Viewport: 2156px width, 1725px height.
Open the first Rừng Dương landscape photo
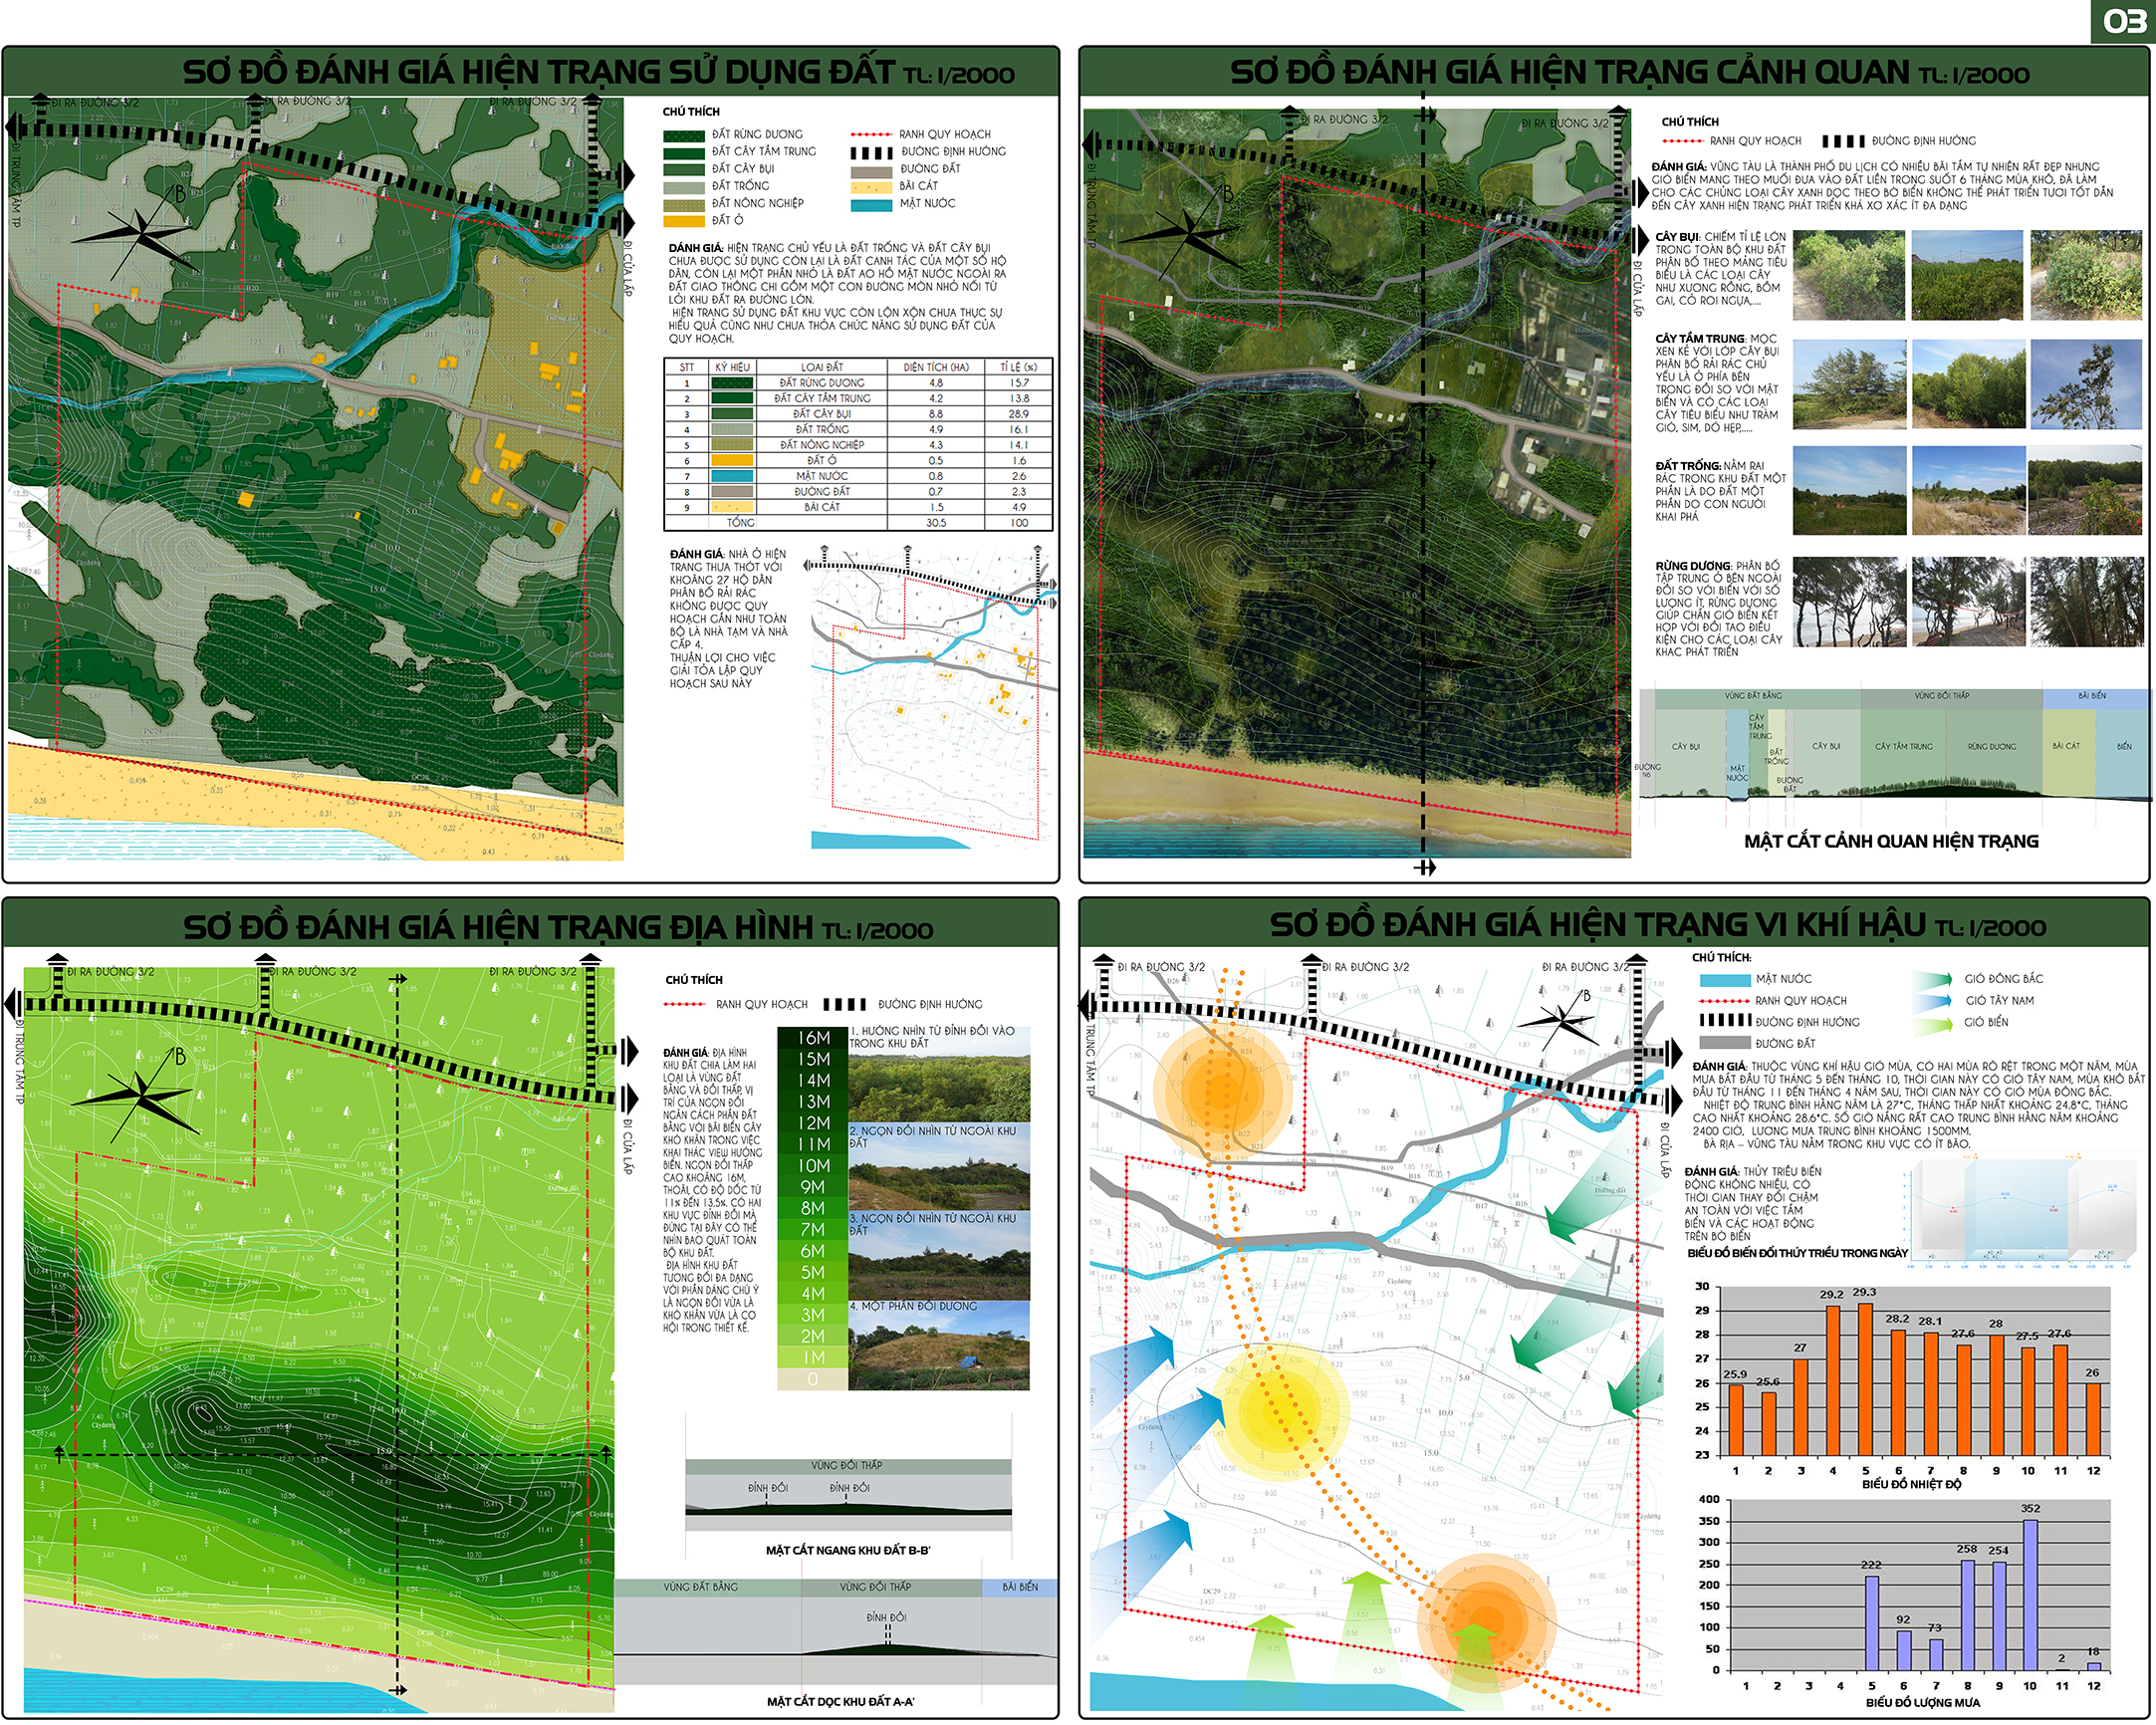(x=1849, y=602)
